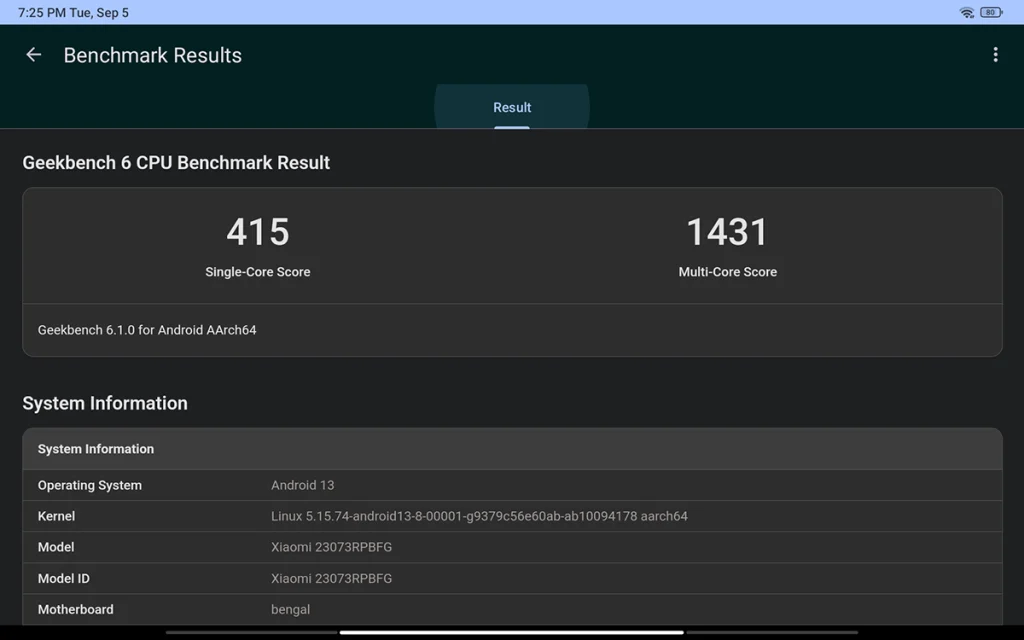The image size is (1024, 640).
Task: Tap the Model ID value Xiaomi 23073RPBFG
Action: (332, 579)
